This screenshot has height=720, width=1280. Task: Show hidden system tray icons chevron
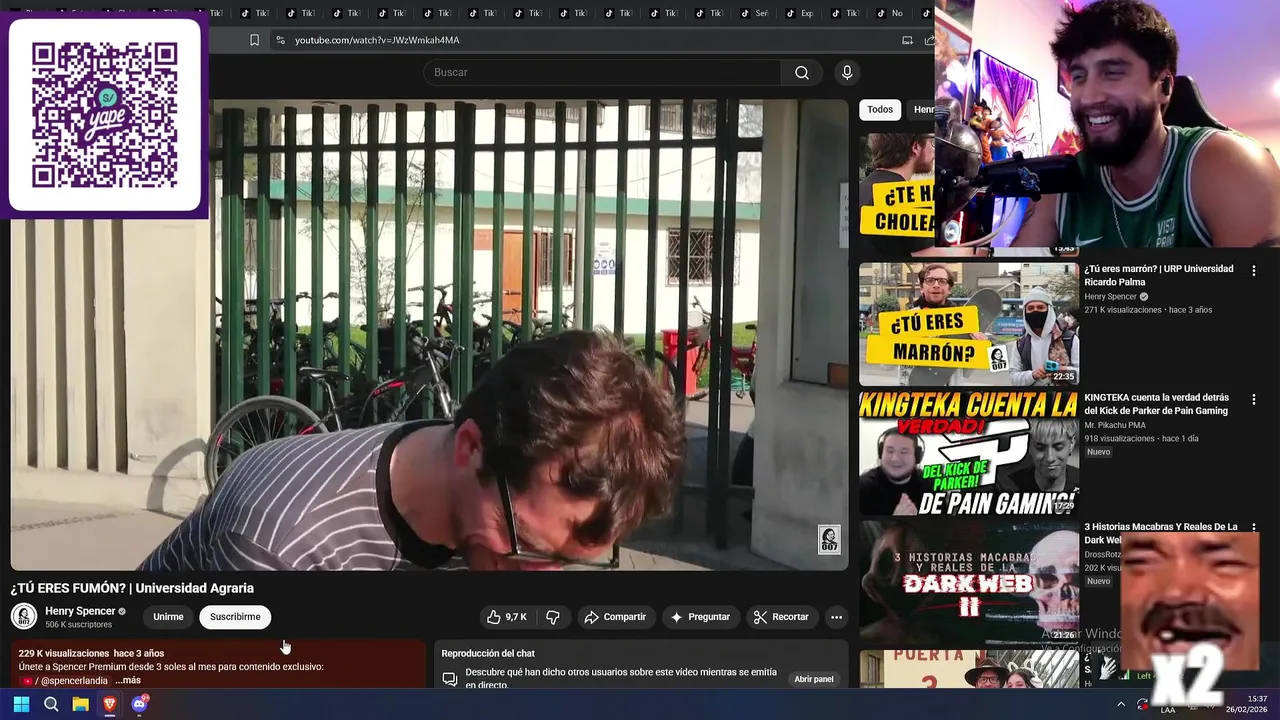coord(1121,704)
